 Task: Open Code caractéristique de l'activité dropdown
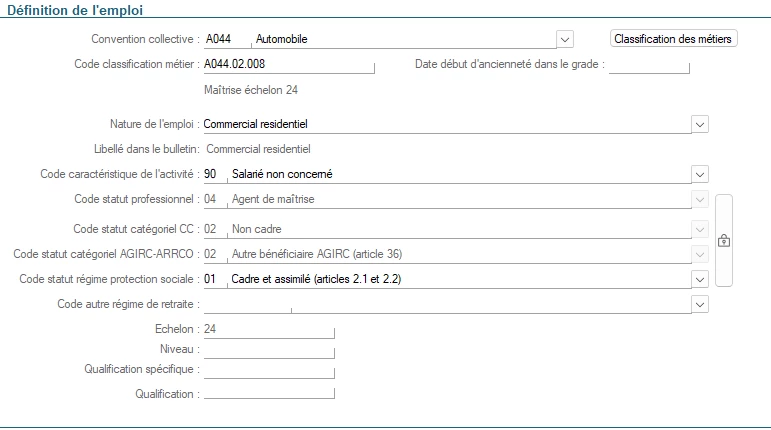pos(700,174)
